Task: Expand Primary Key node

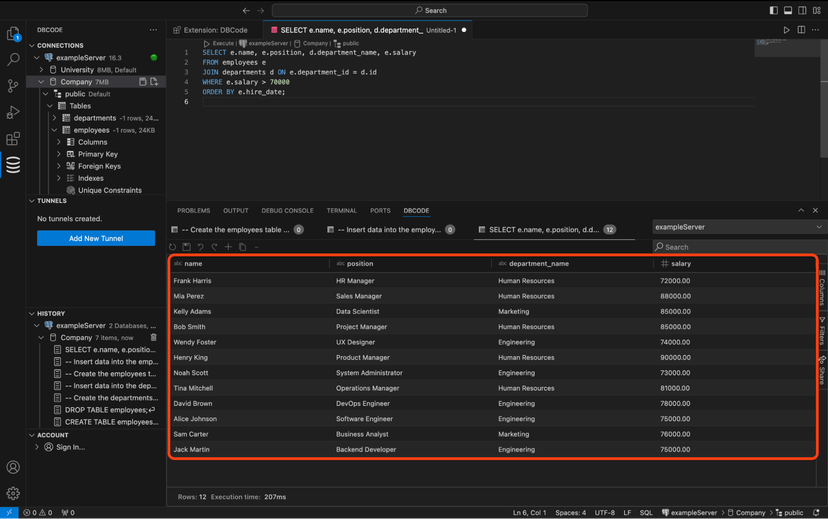Action: click(59, 154)
